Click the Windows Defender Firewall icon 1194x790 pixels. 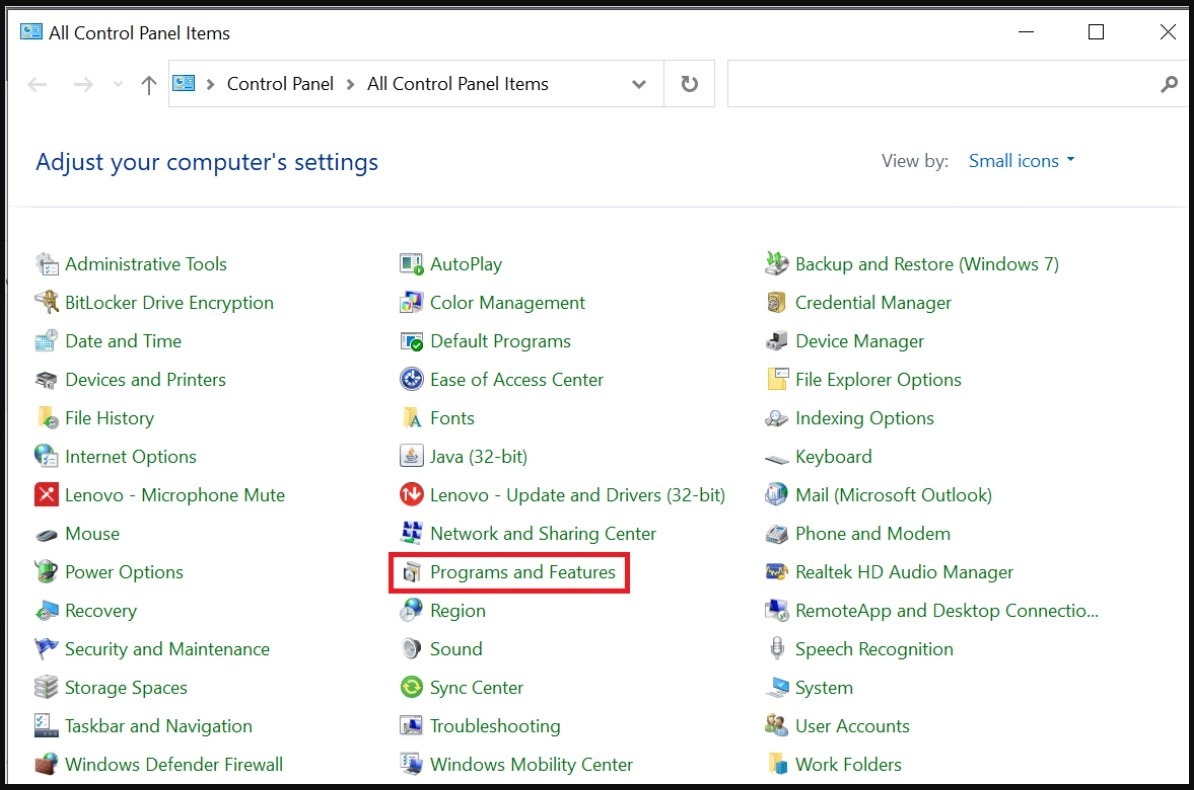(46, 764)
